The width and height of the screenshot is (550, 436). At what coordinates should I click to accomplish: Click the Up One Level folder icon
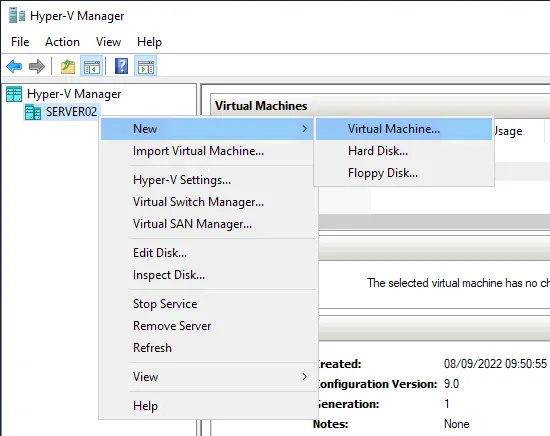[x=68, y=67]
